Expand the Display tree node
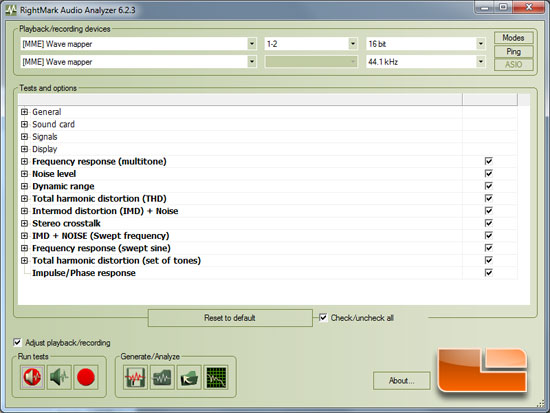 click(x=24, y=149)
